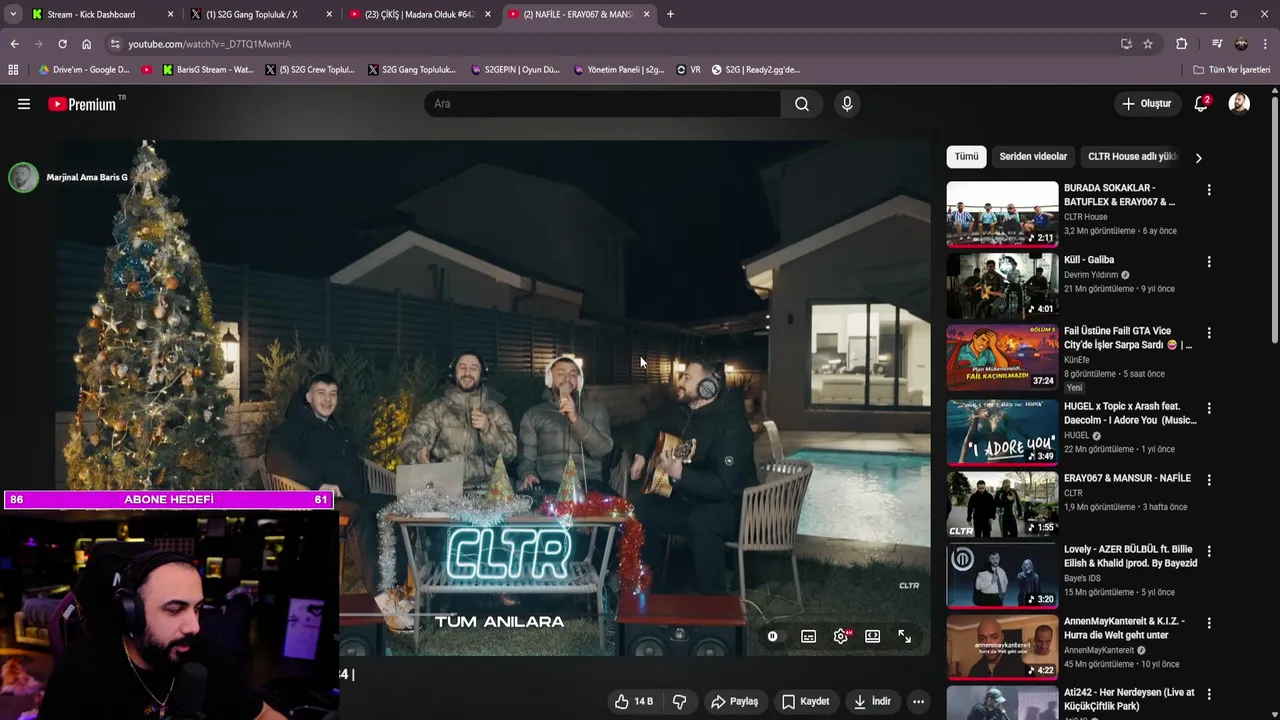Open a new browser tab
This screenshot has width=1280, height=720.
[x=670, y=14]
